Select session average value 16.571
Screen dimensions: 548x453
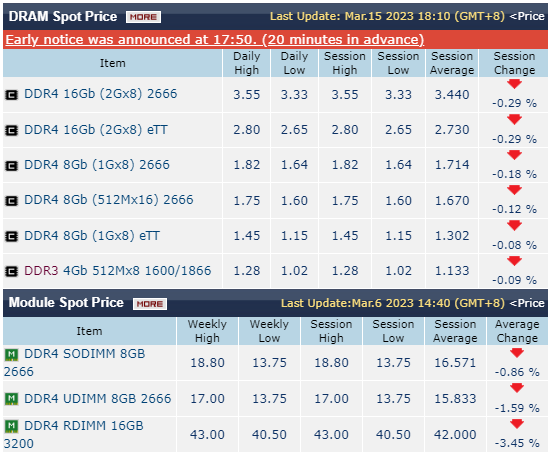[455, 362]
